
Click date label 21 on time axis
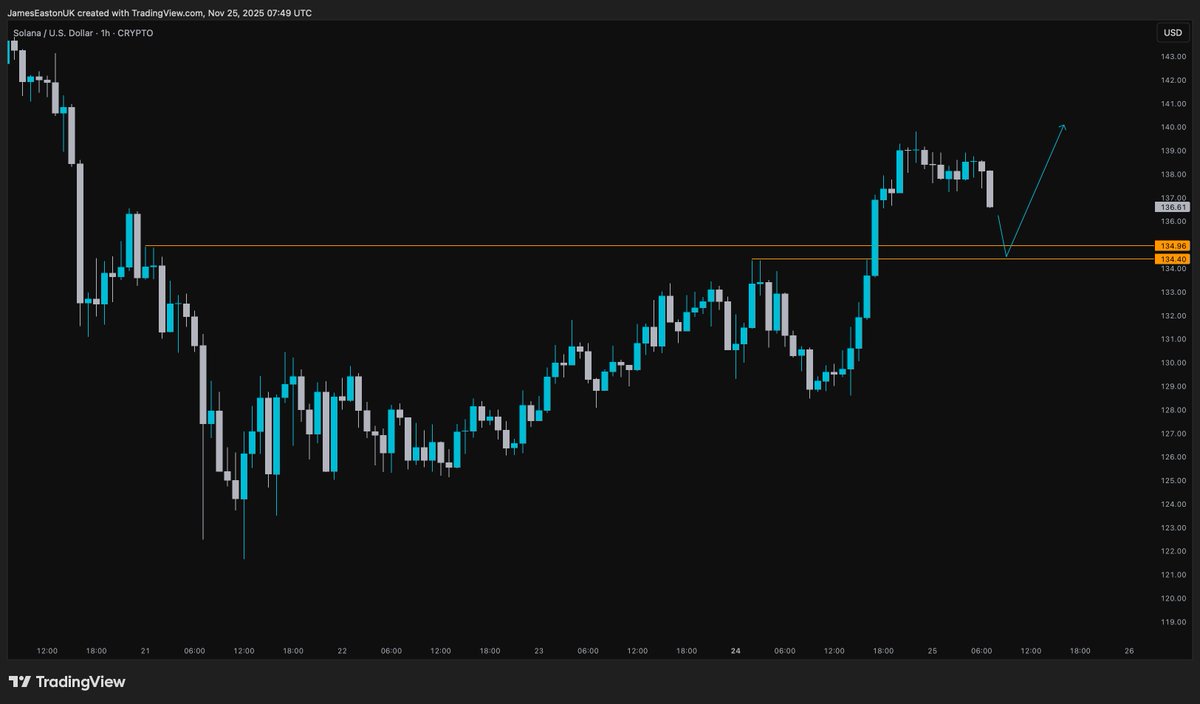[145, 651]
